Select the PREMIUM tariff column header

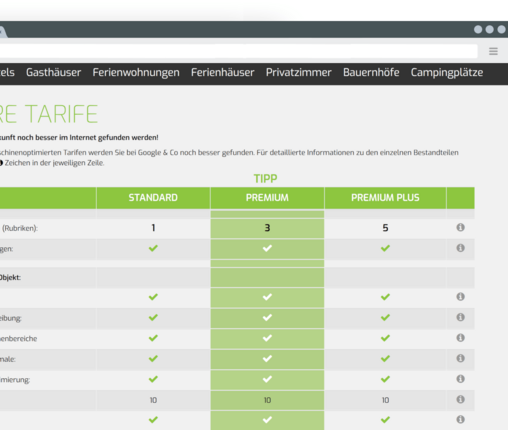267,198
